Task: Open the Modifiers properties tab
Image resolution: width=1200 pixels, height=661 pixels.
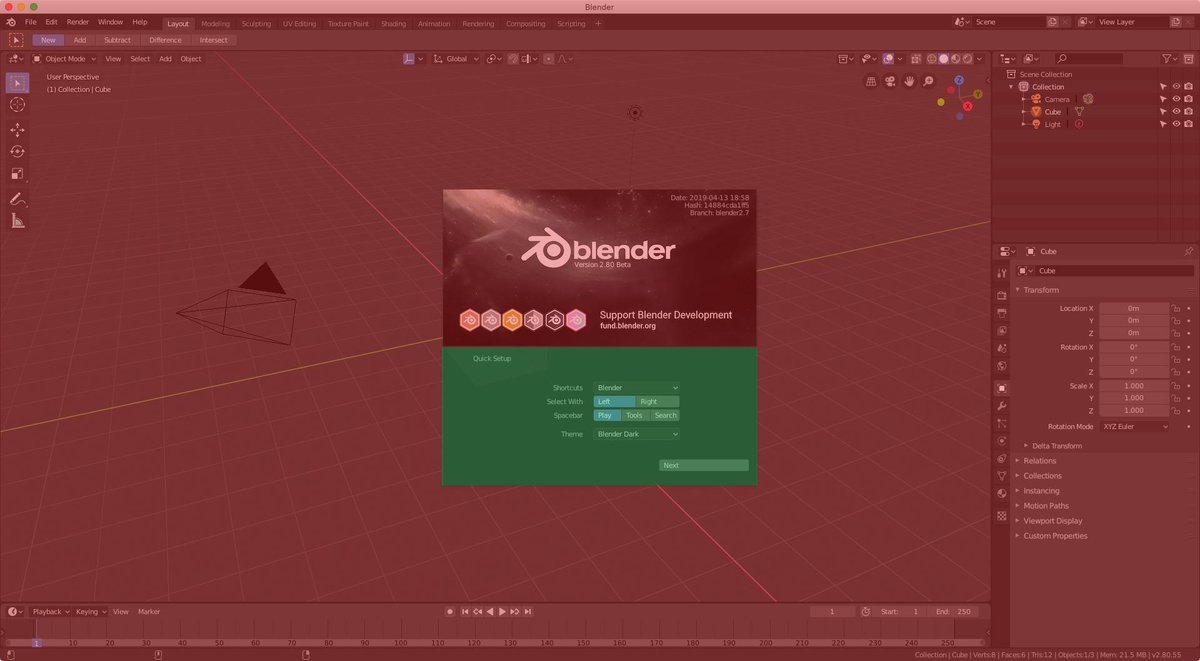Action: click(x=1002, y=406)
